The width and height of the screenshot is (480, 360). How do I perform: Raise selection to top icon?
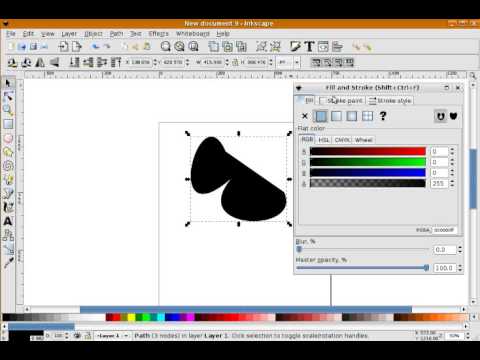(116, 62)
